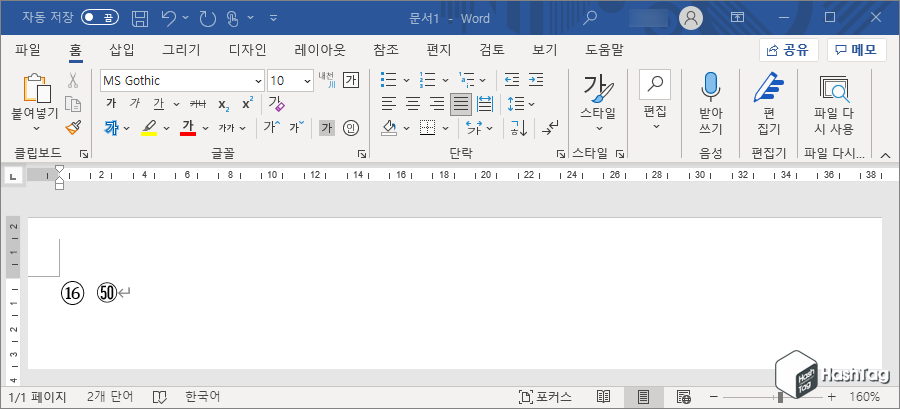The height and width of the screenshot is (409, 900).
Task: Toggle strikethrough formatting
Action: [197, 104]
